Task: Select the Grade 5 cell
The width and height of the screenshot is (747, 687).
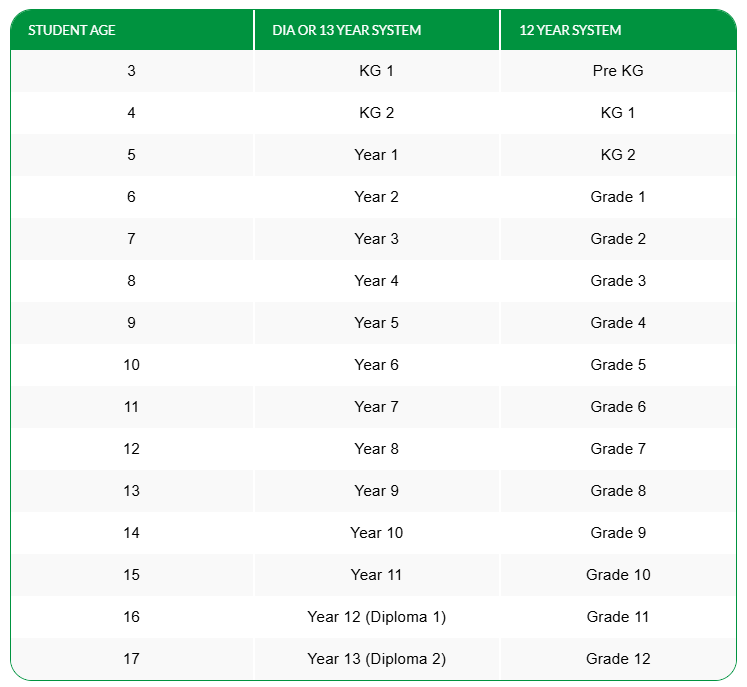Action: pyautogui.click(x=618, y=365)
